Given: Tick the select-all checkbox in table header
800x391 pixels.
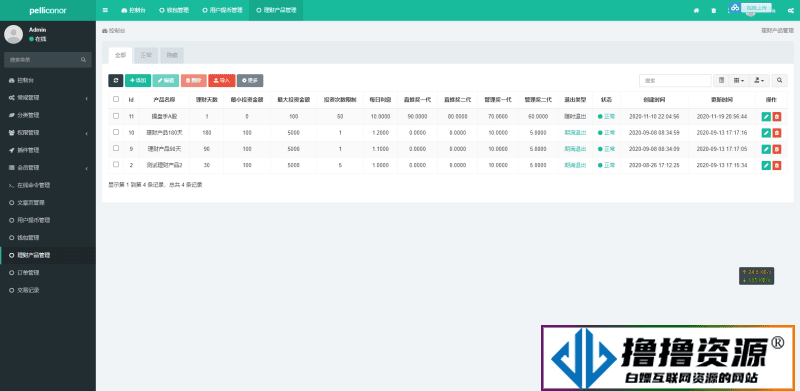Looking at the screenshot, I should pyautogui.click(x=116, y=99).
